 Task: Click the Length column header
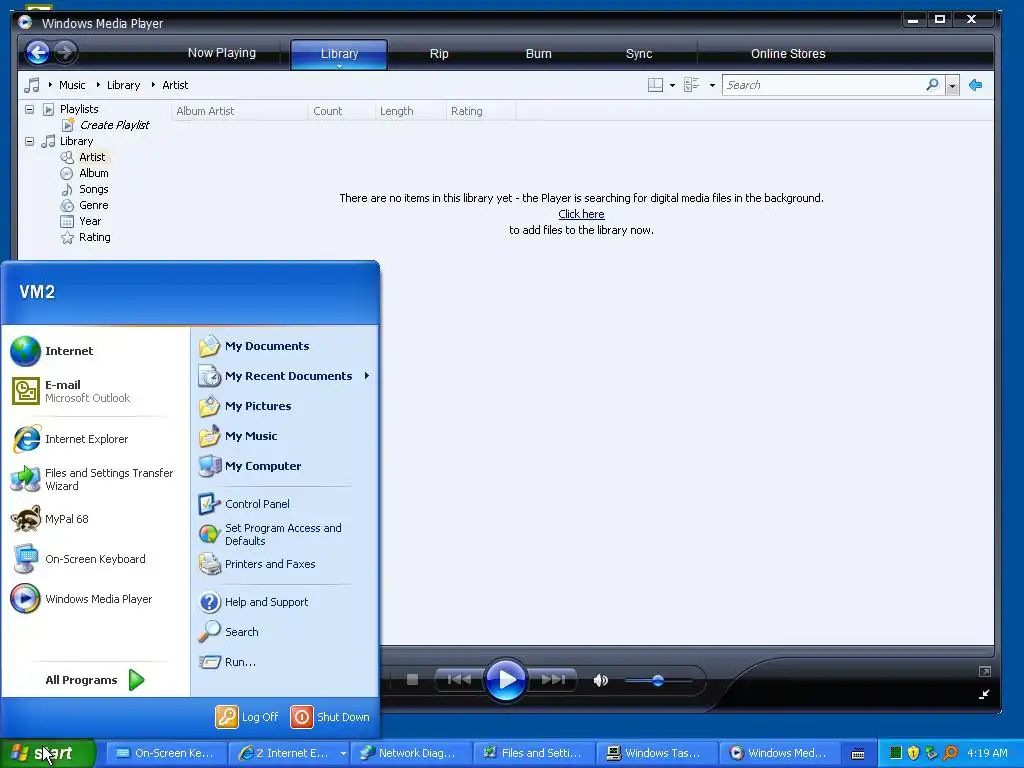coord(411,111)
